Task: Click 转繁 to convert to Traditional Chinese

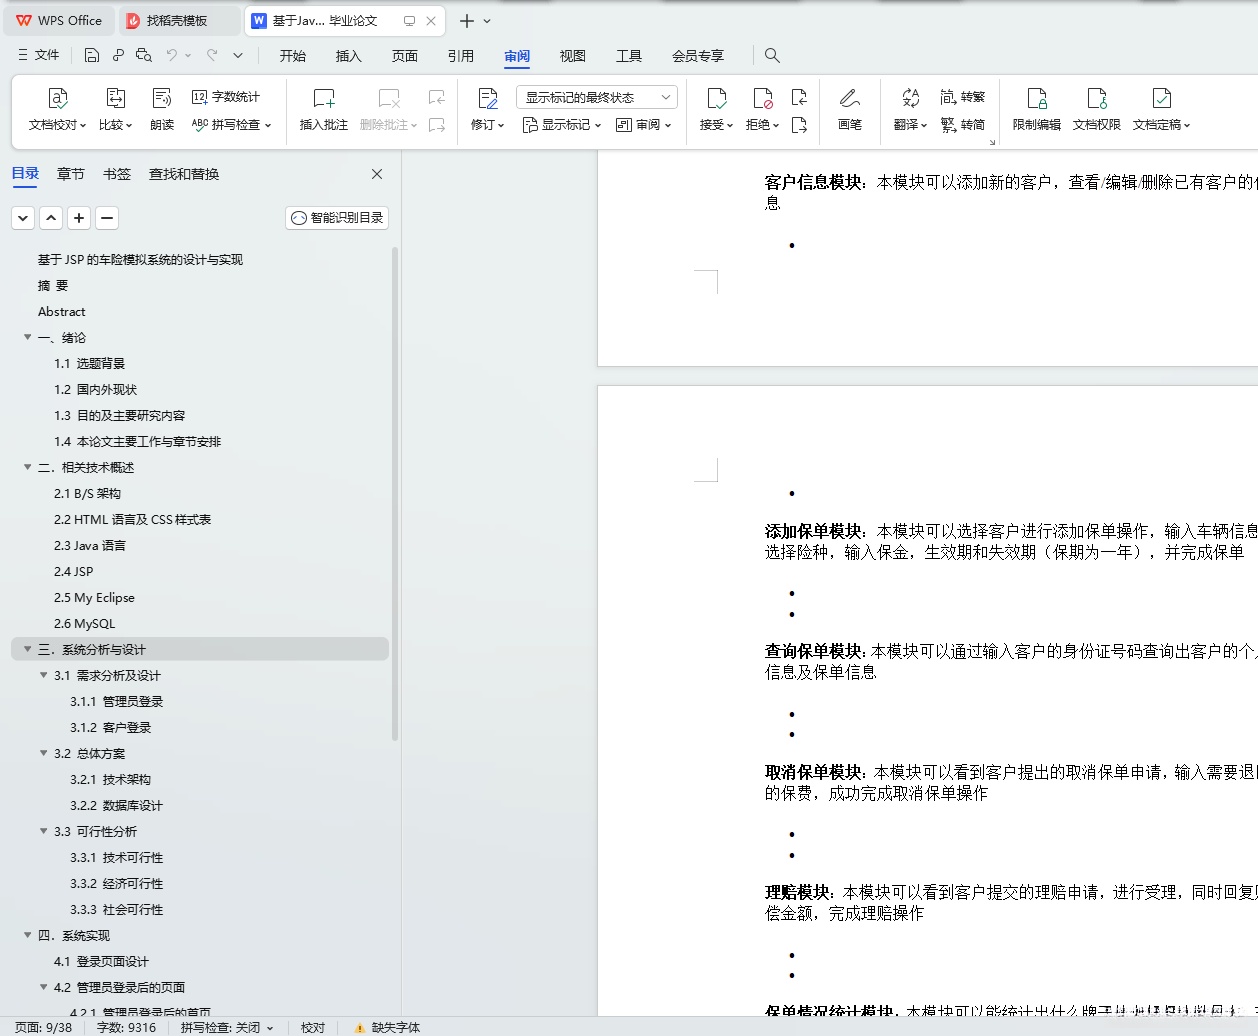Action: pyautogui.click(x=963, y=96)
